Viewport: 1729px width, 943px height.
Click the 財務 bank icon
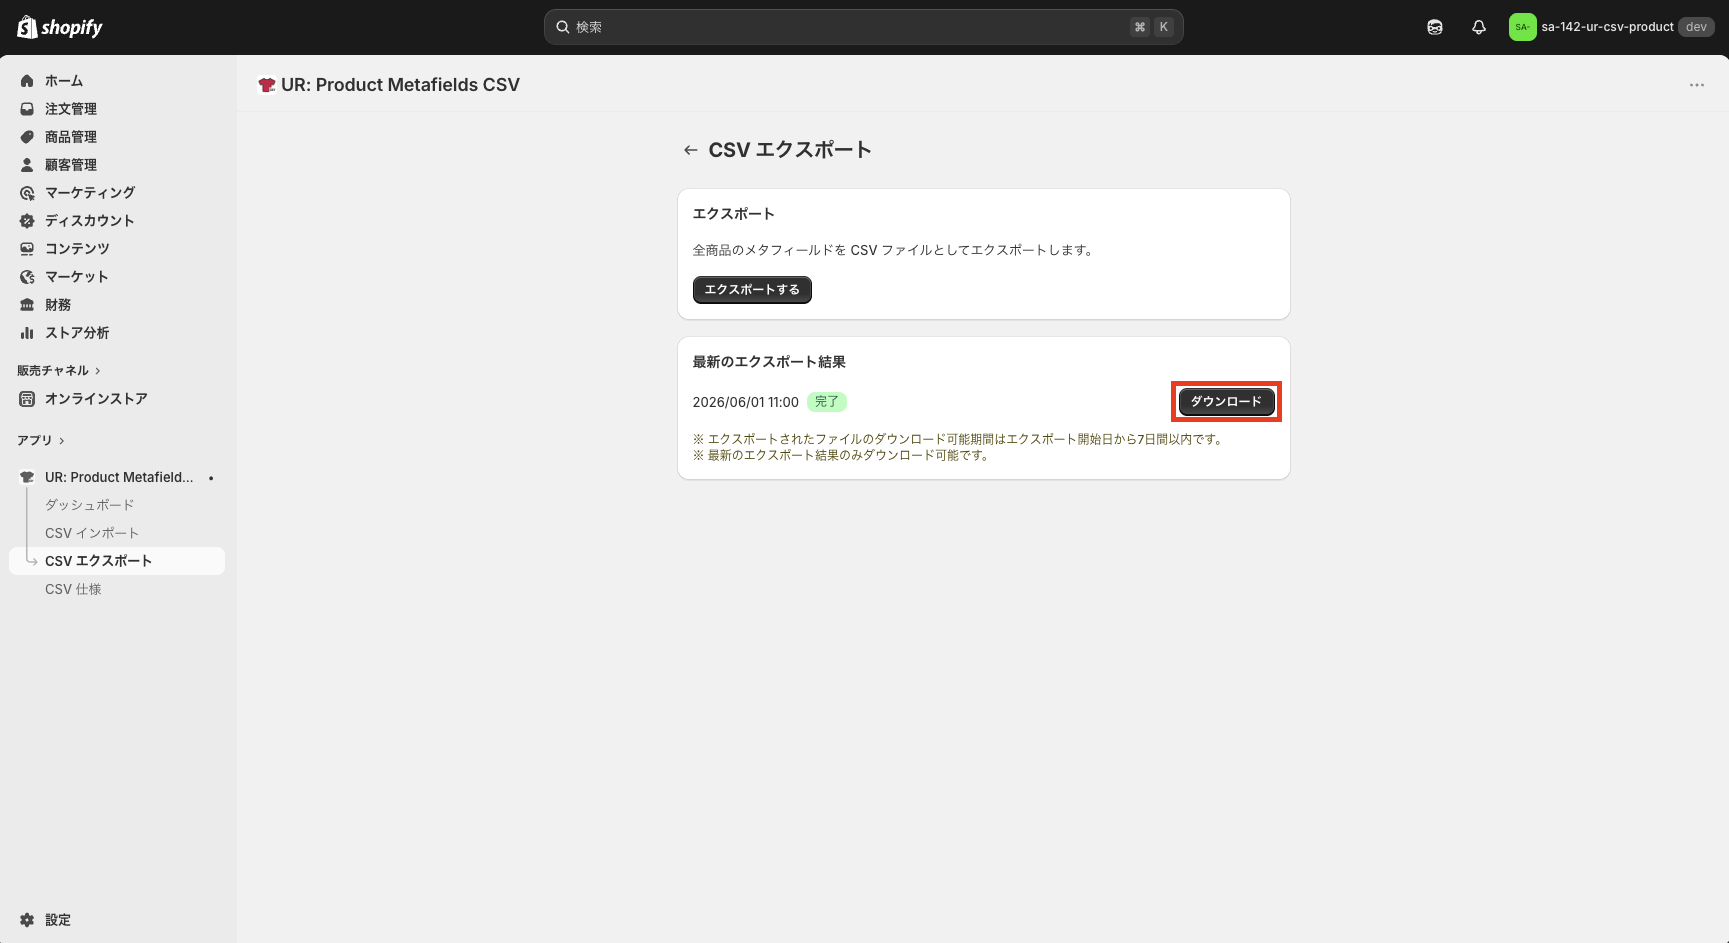(27, 305)
